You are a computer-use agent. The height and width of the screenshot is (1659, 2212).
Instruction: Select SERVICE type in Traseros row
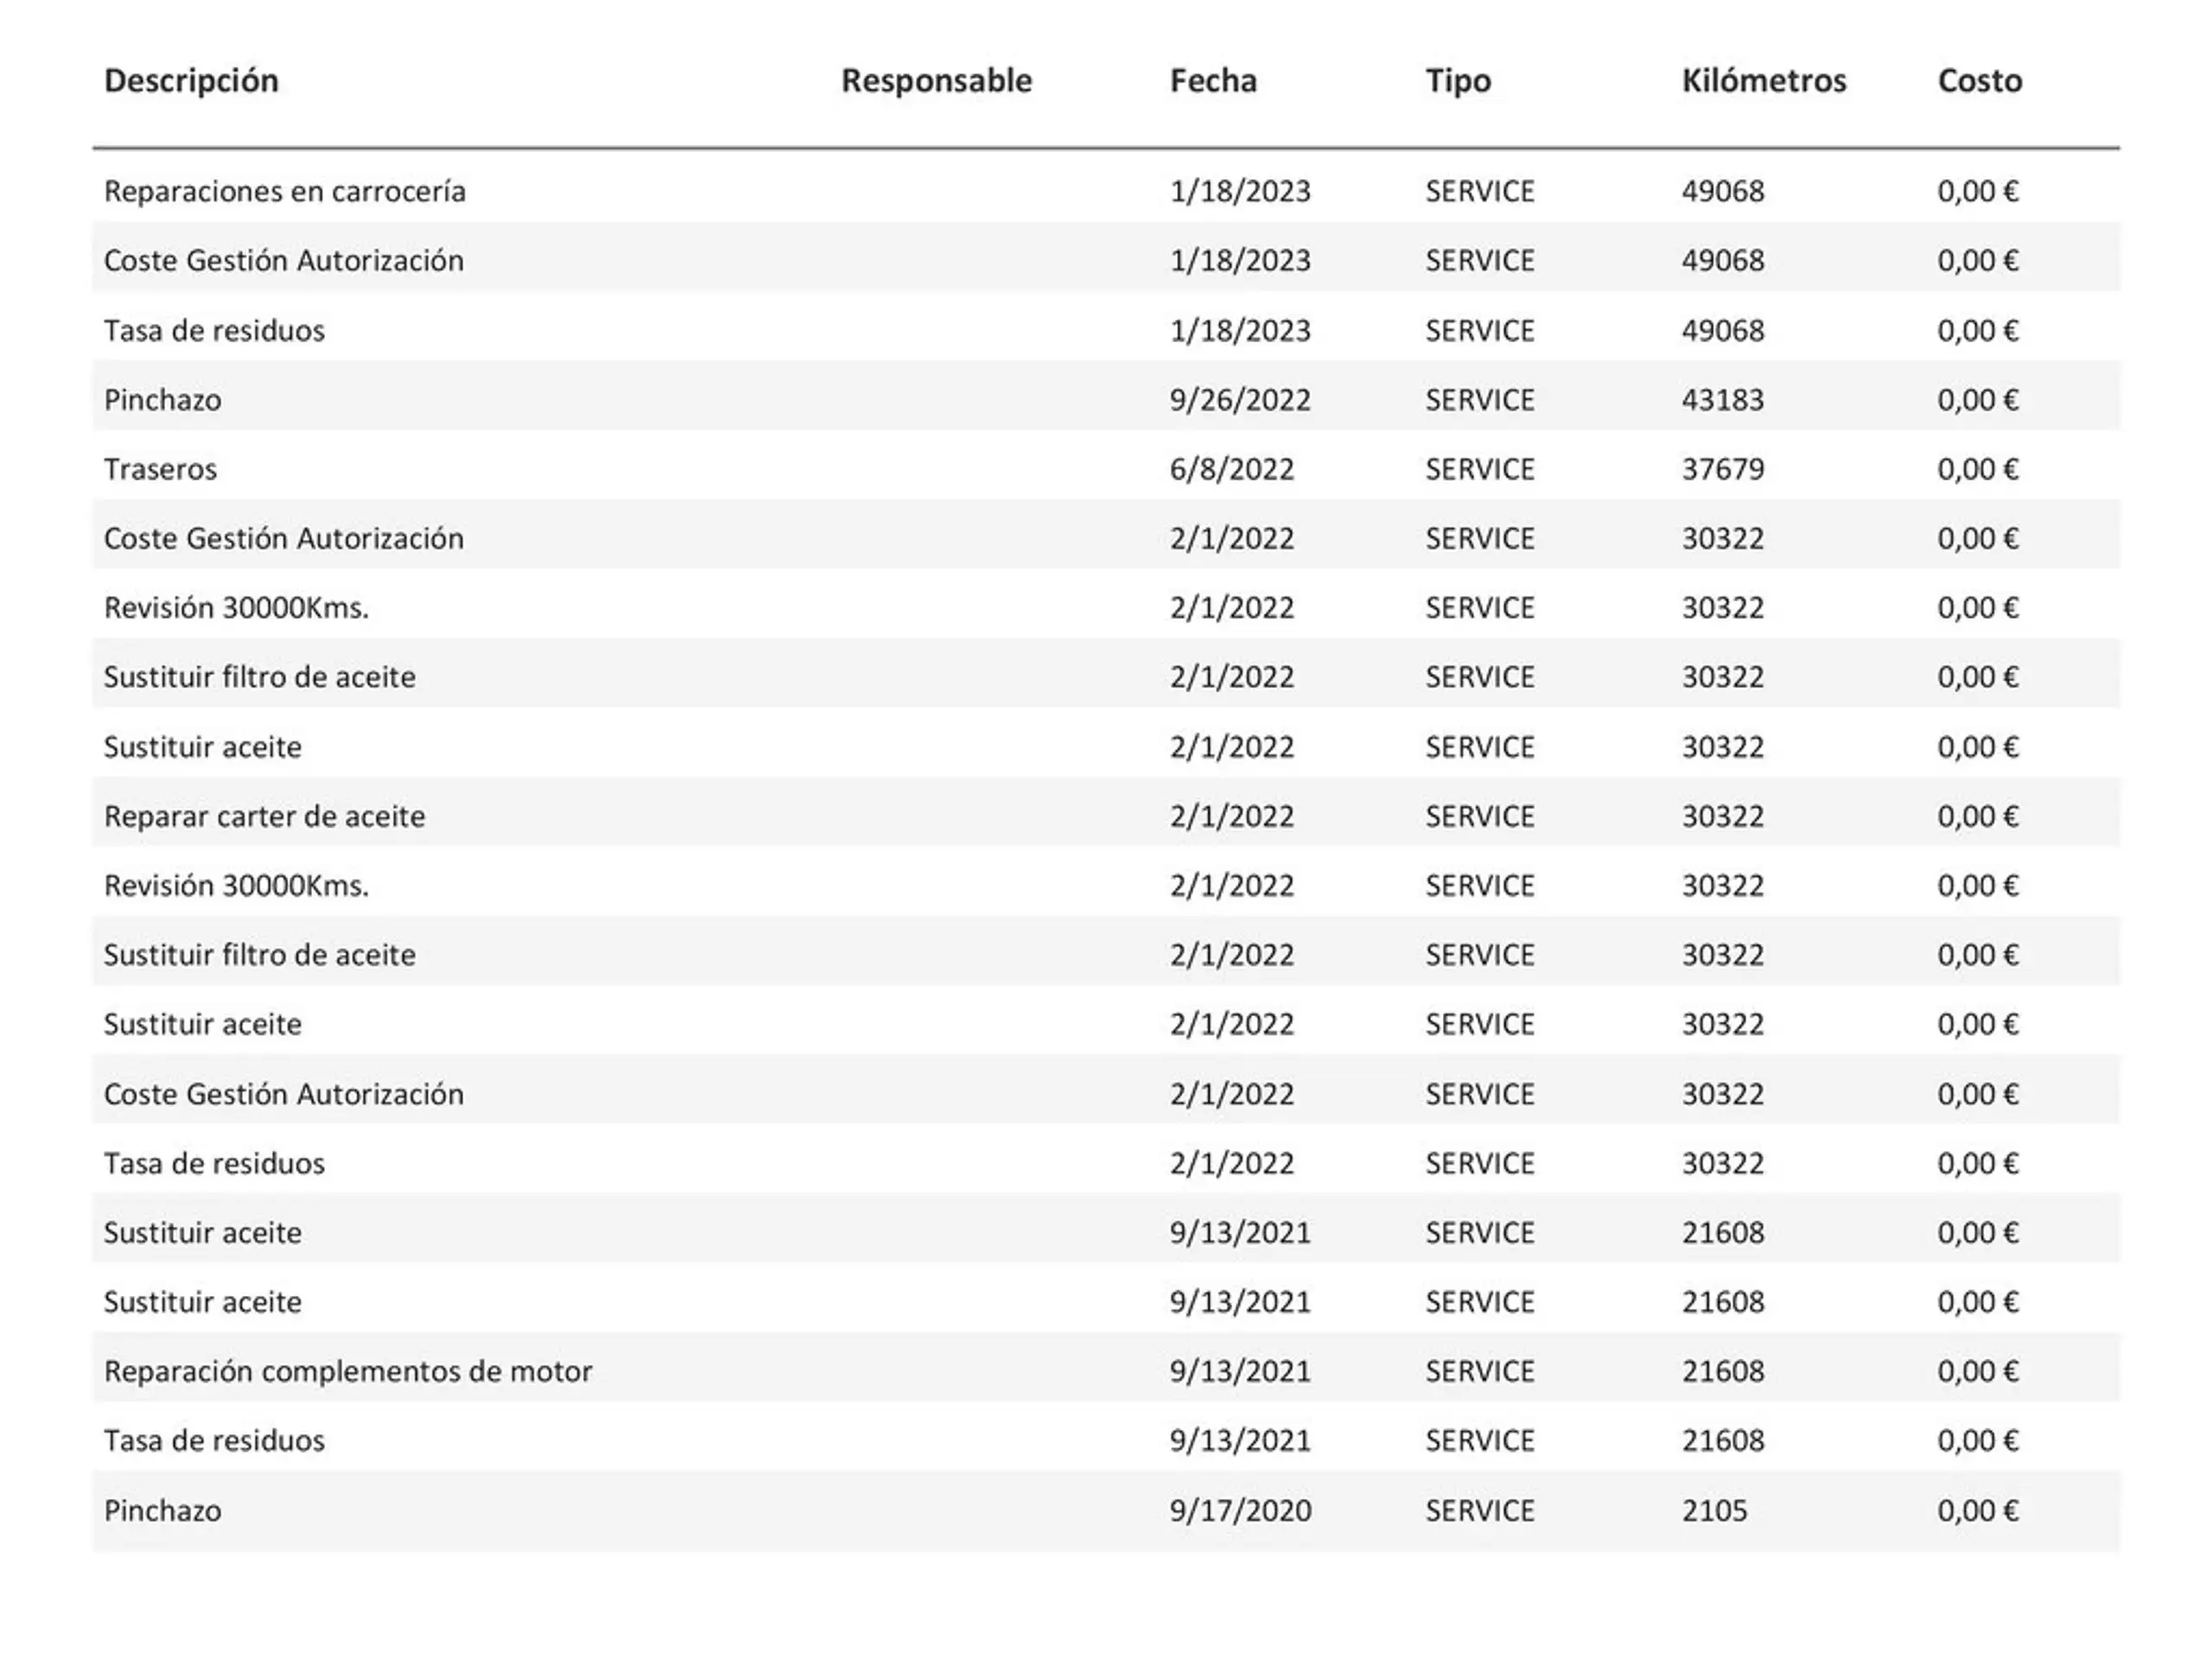pos(1480,469)
